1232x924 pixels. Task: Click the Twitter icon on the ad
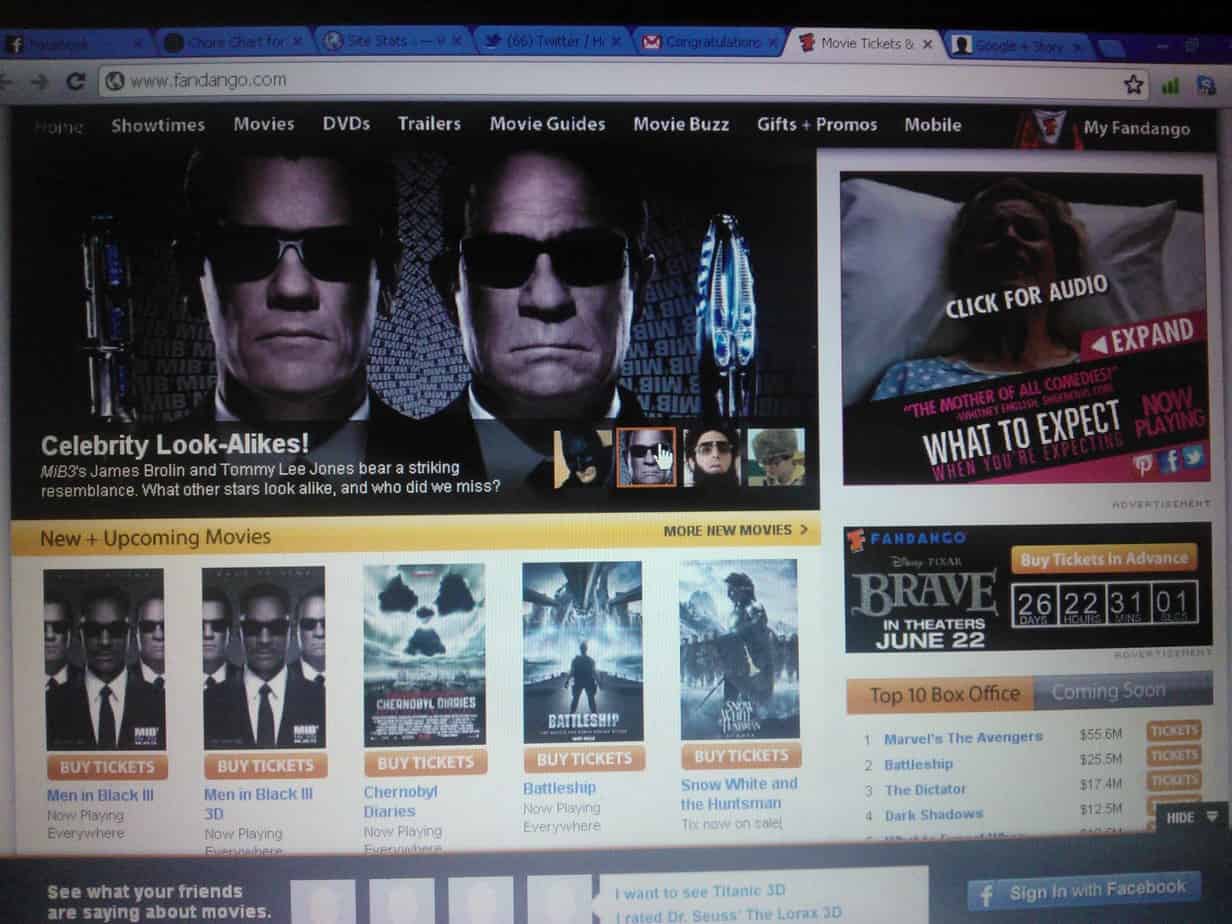tap(1193, 457)
